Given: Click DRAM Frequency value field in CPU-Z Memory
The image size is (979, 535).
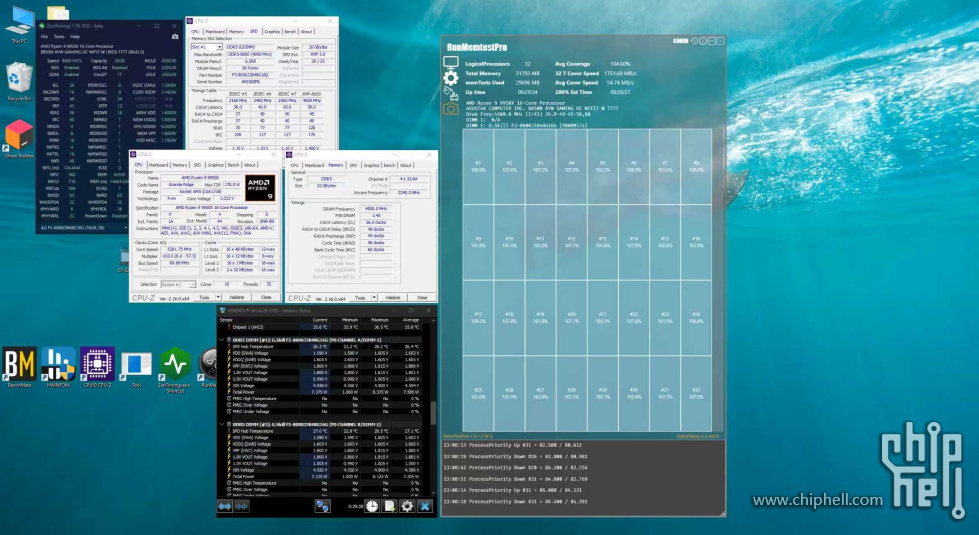Looking at the screenshot, I should pos(375,209).
